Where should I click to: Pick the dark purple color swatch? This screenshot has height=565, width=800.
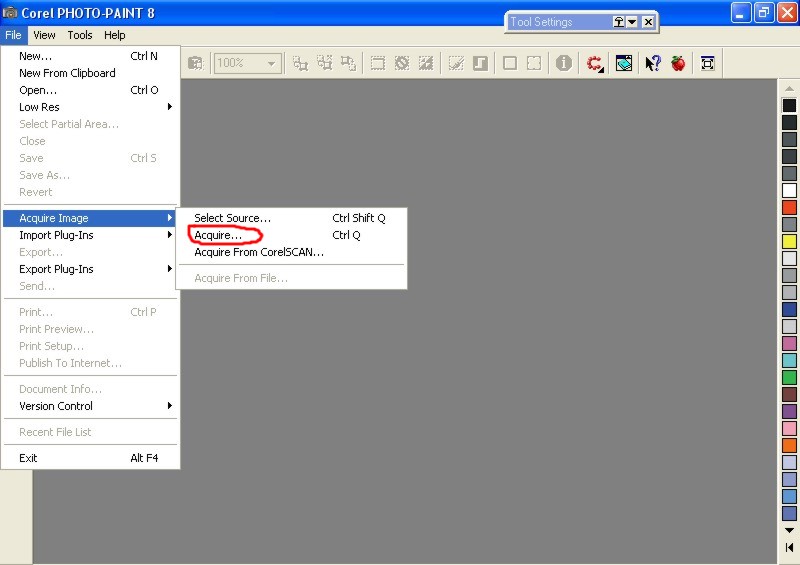pyautogui.click(x=789, y=411)
